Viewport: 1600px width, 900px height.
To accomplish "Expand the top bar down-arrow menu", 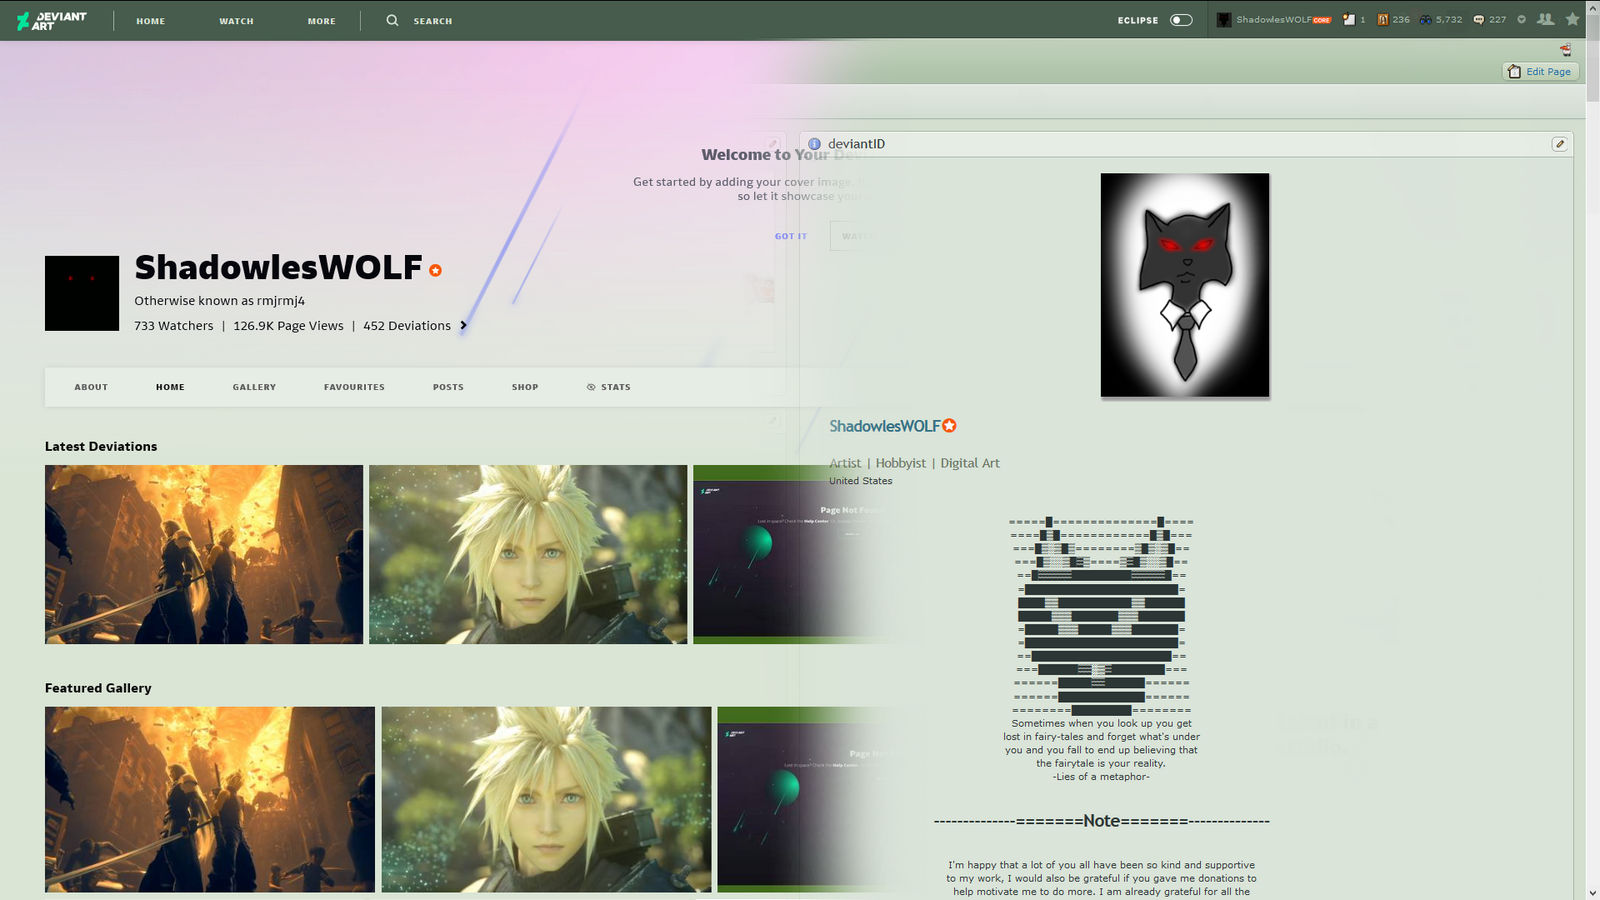I will (1522, 20).
